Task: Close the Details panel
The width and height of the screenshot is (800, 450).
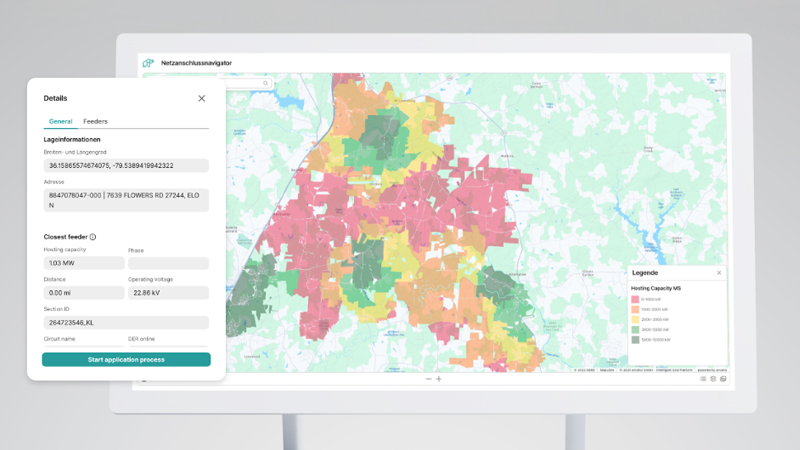Action: tap(202, 98)
